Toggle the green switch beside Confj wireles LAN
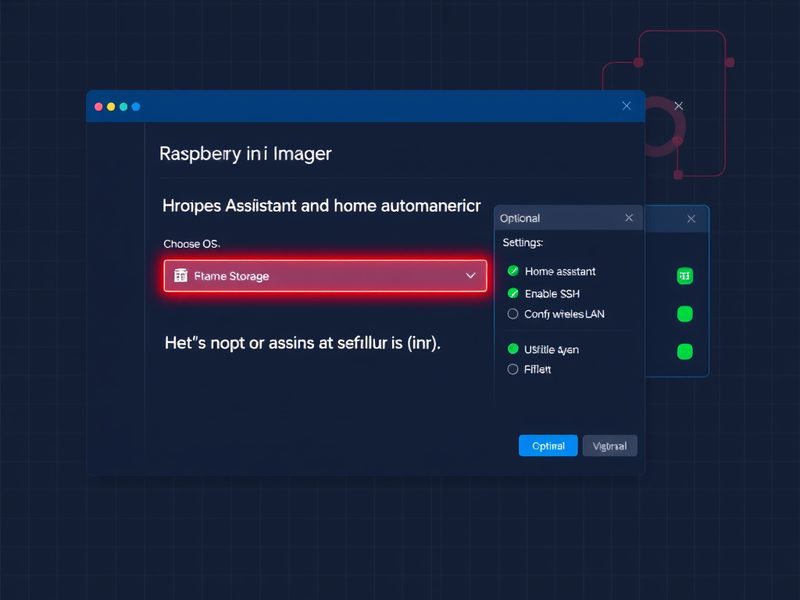 pyautogui.click(x=685, y=314)
